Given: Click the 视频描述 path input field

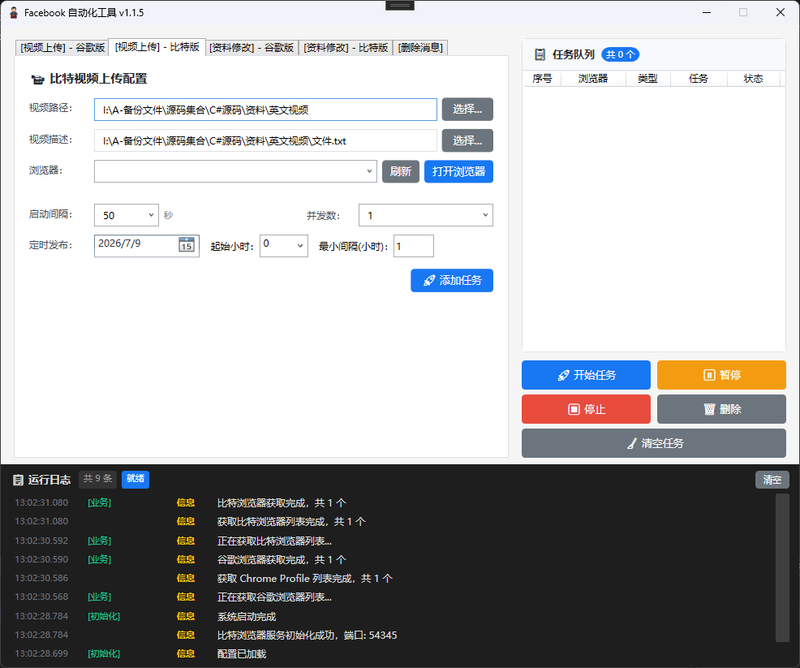Looking at the screenshot, I should 265,141.
